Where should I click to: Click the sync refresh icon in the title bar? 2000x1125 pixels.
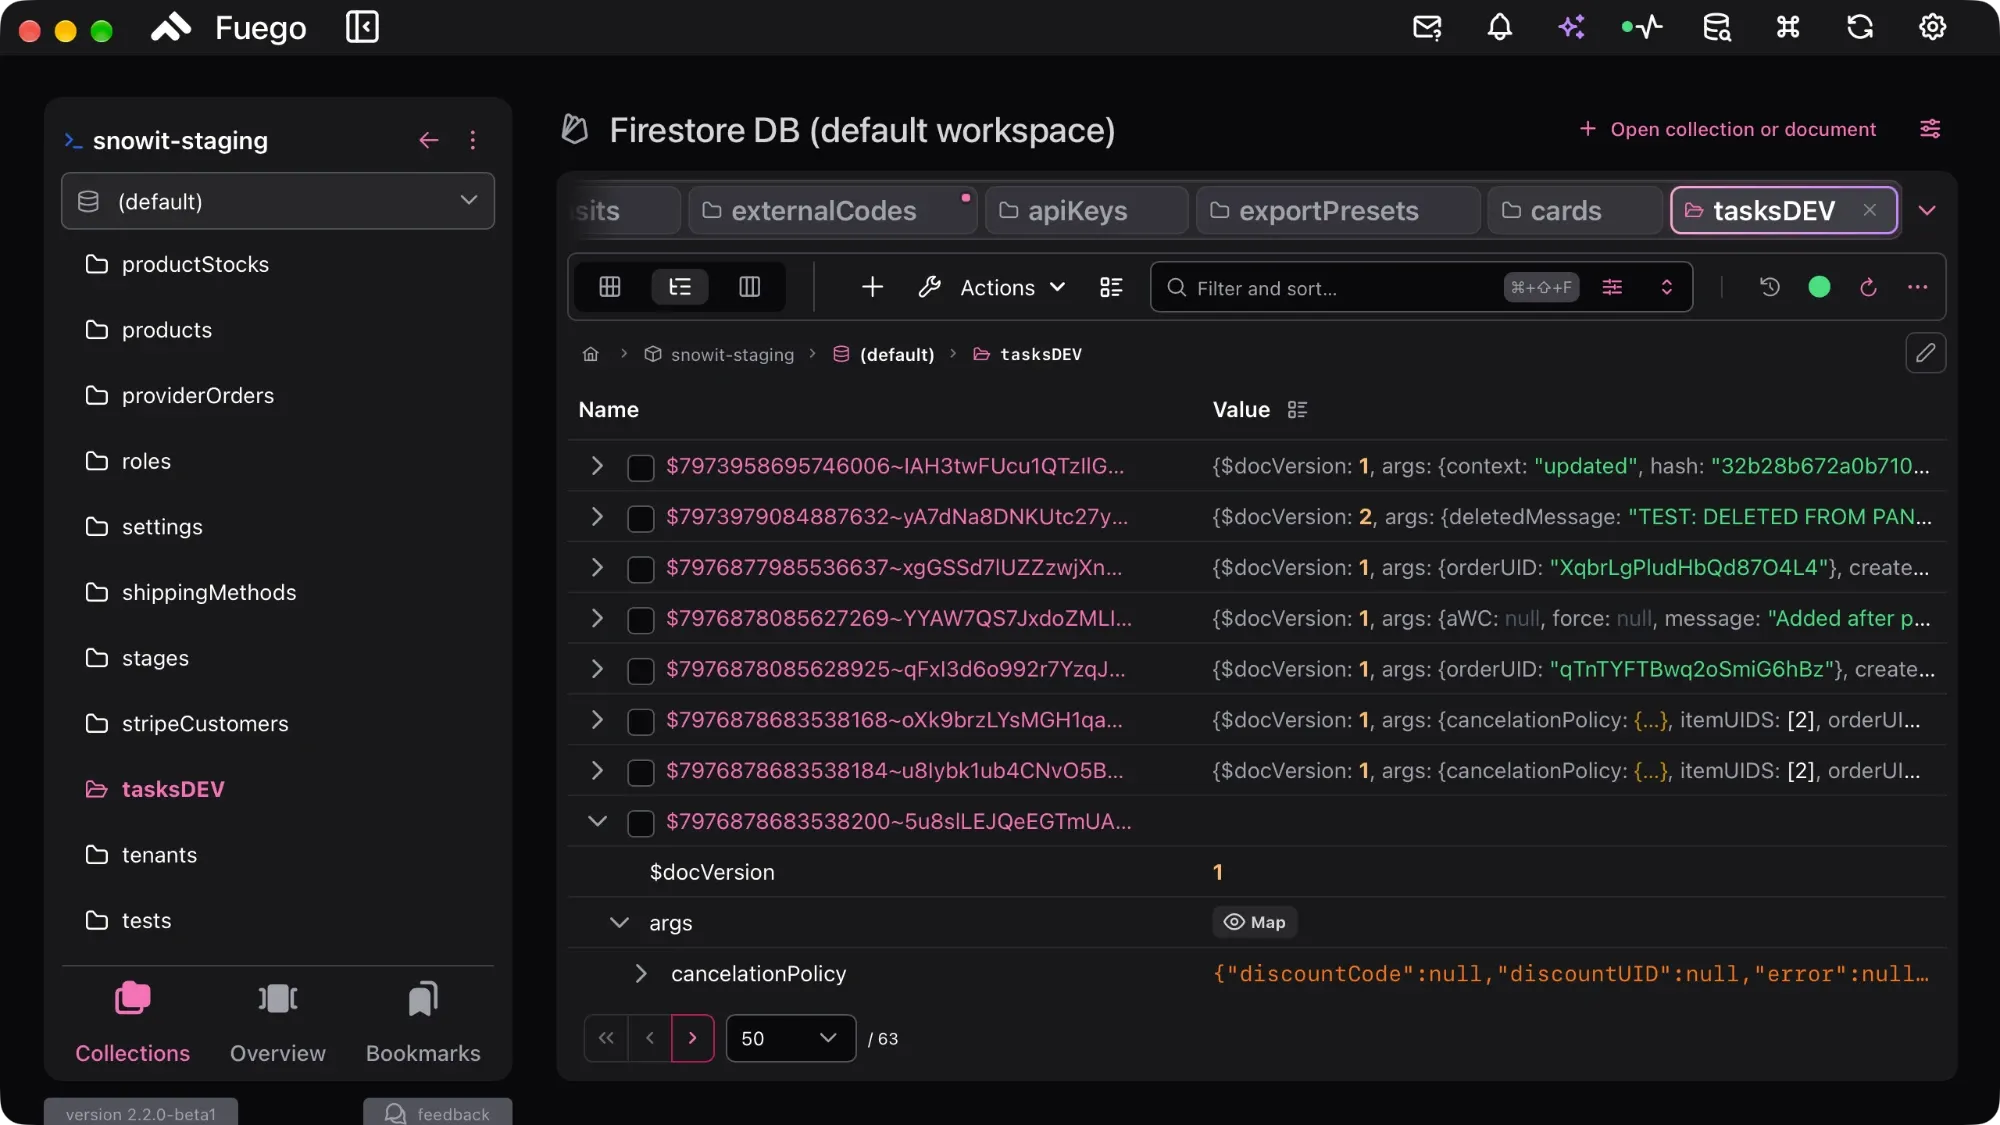tap(1860, 27)
